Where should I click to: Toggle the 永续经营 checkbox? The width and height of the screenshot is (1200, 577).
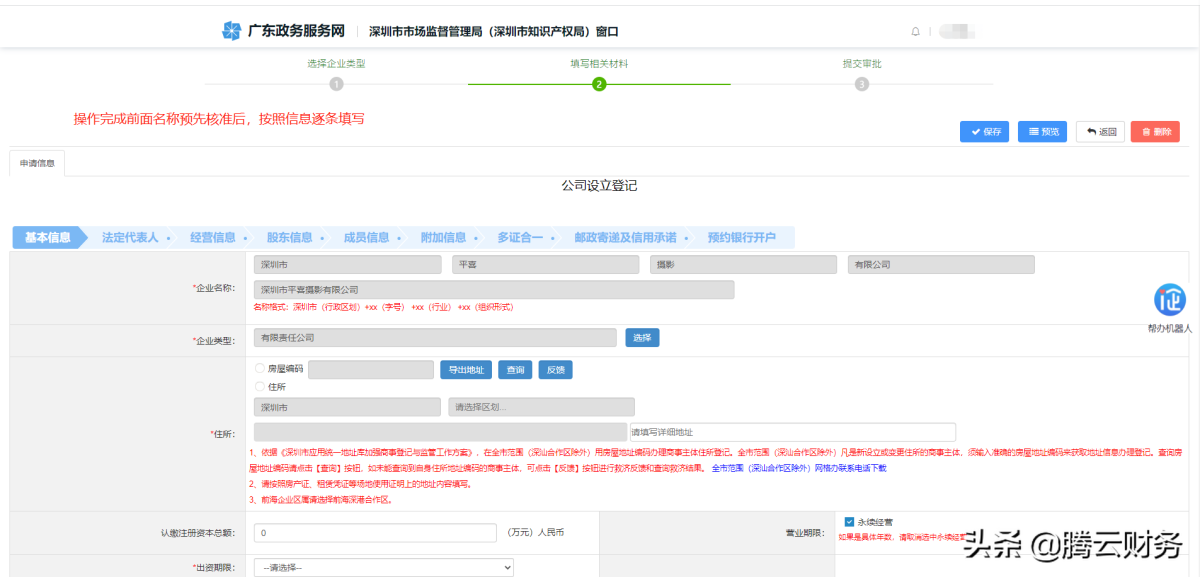coord(850,522)
